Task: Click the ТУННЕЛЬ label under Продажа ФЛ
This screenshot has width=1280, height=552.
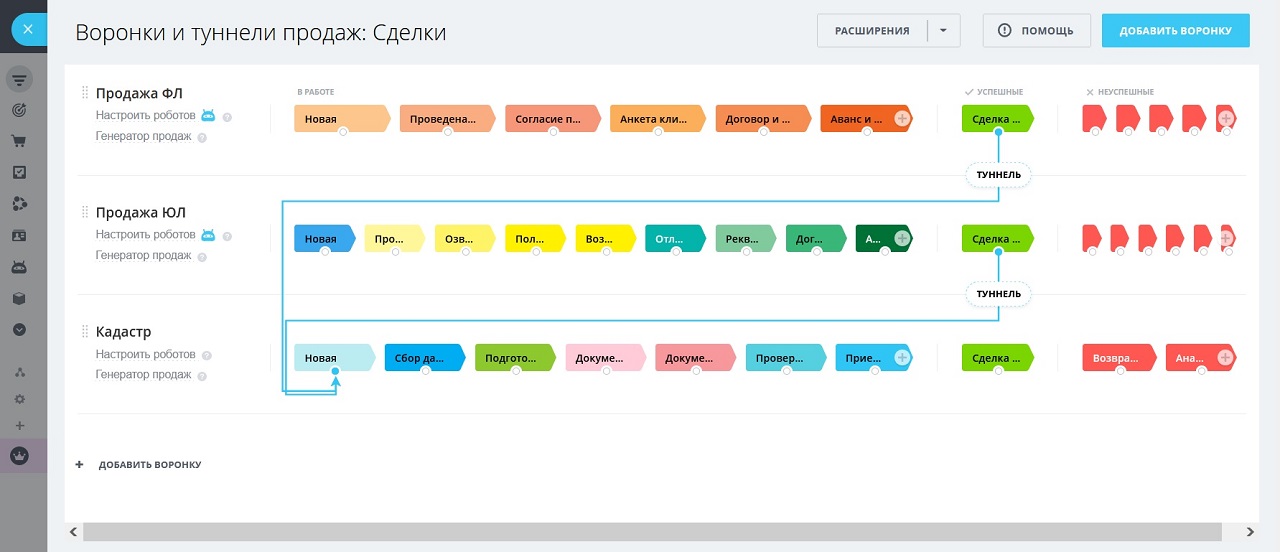Action: pyautogui.click(x=998, y=175)
